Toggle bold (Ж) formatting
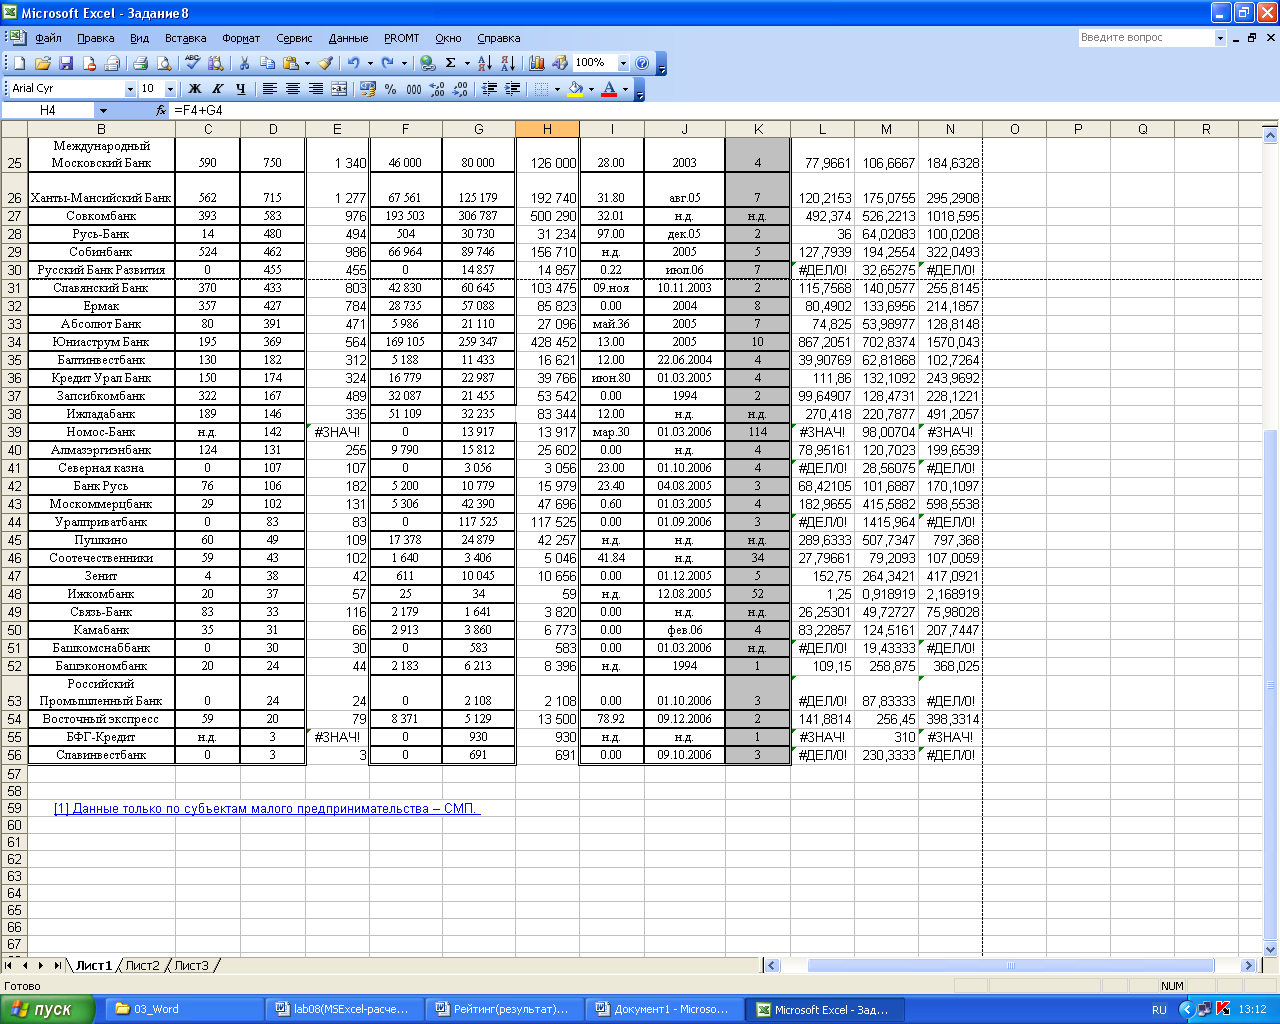The image size is (1280, 1024). [195, 89]
